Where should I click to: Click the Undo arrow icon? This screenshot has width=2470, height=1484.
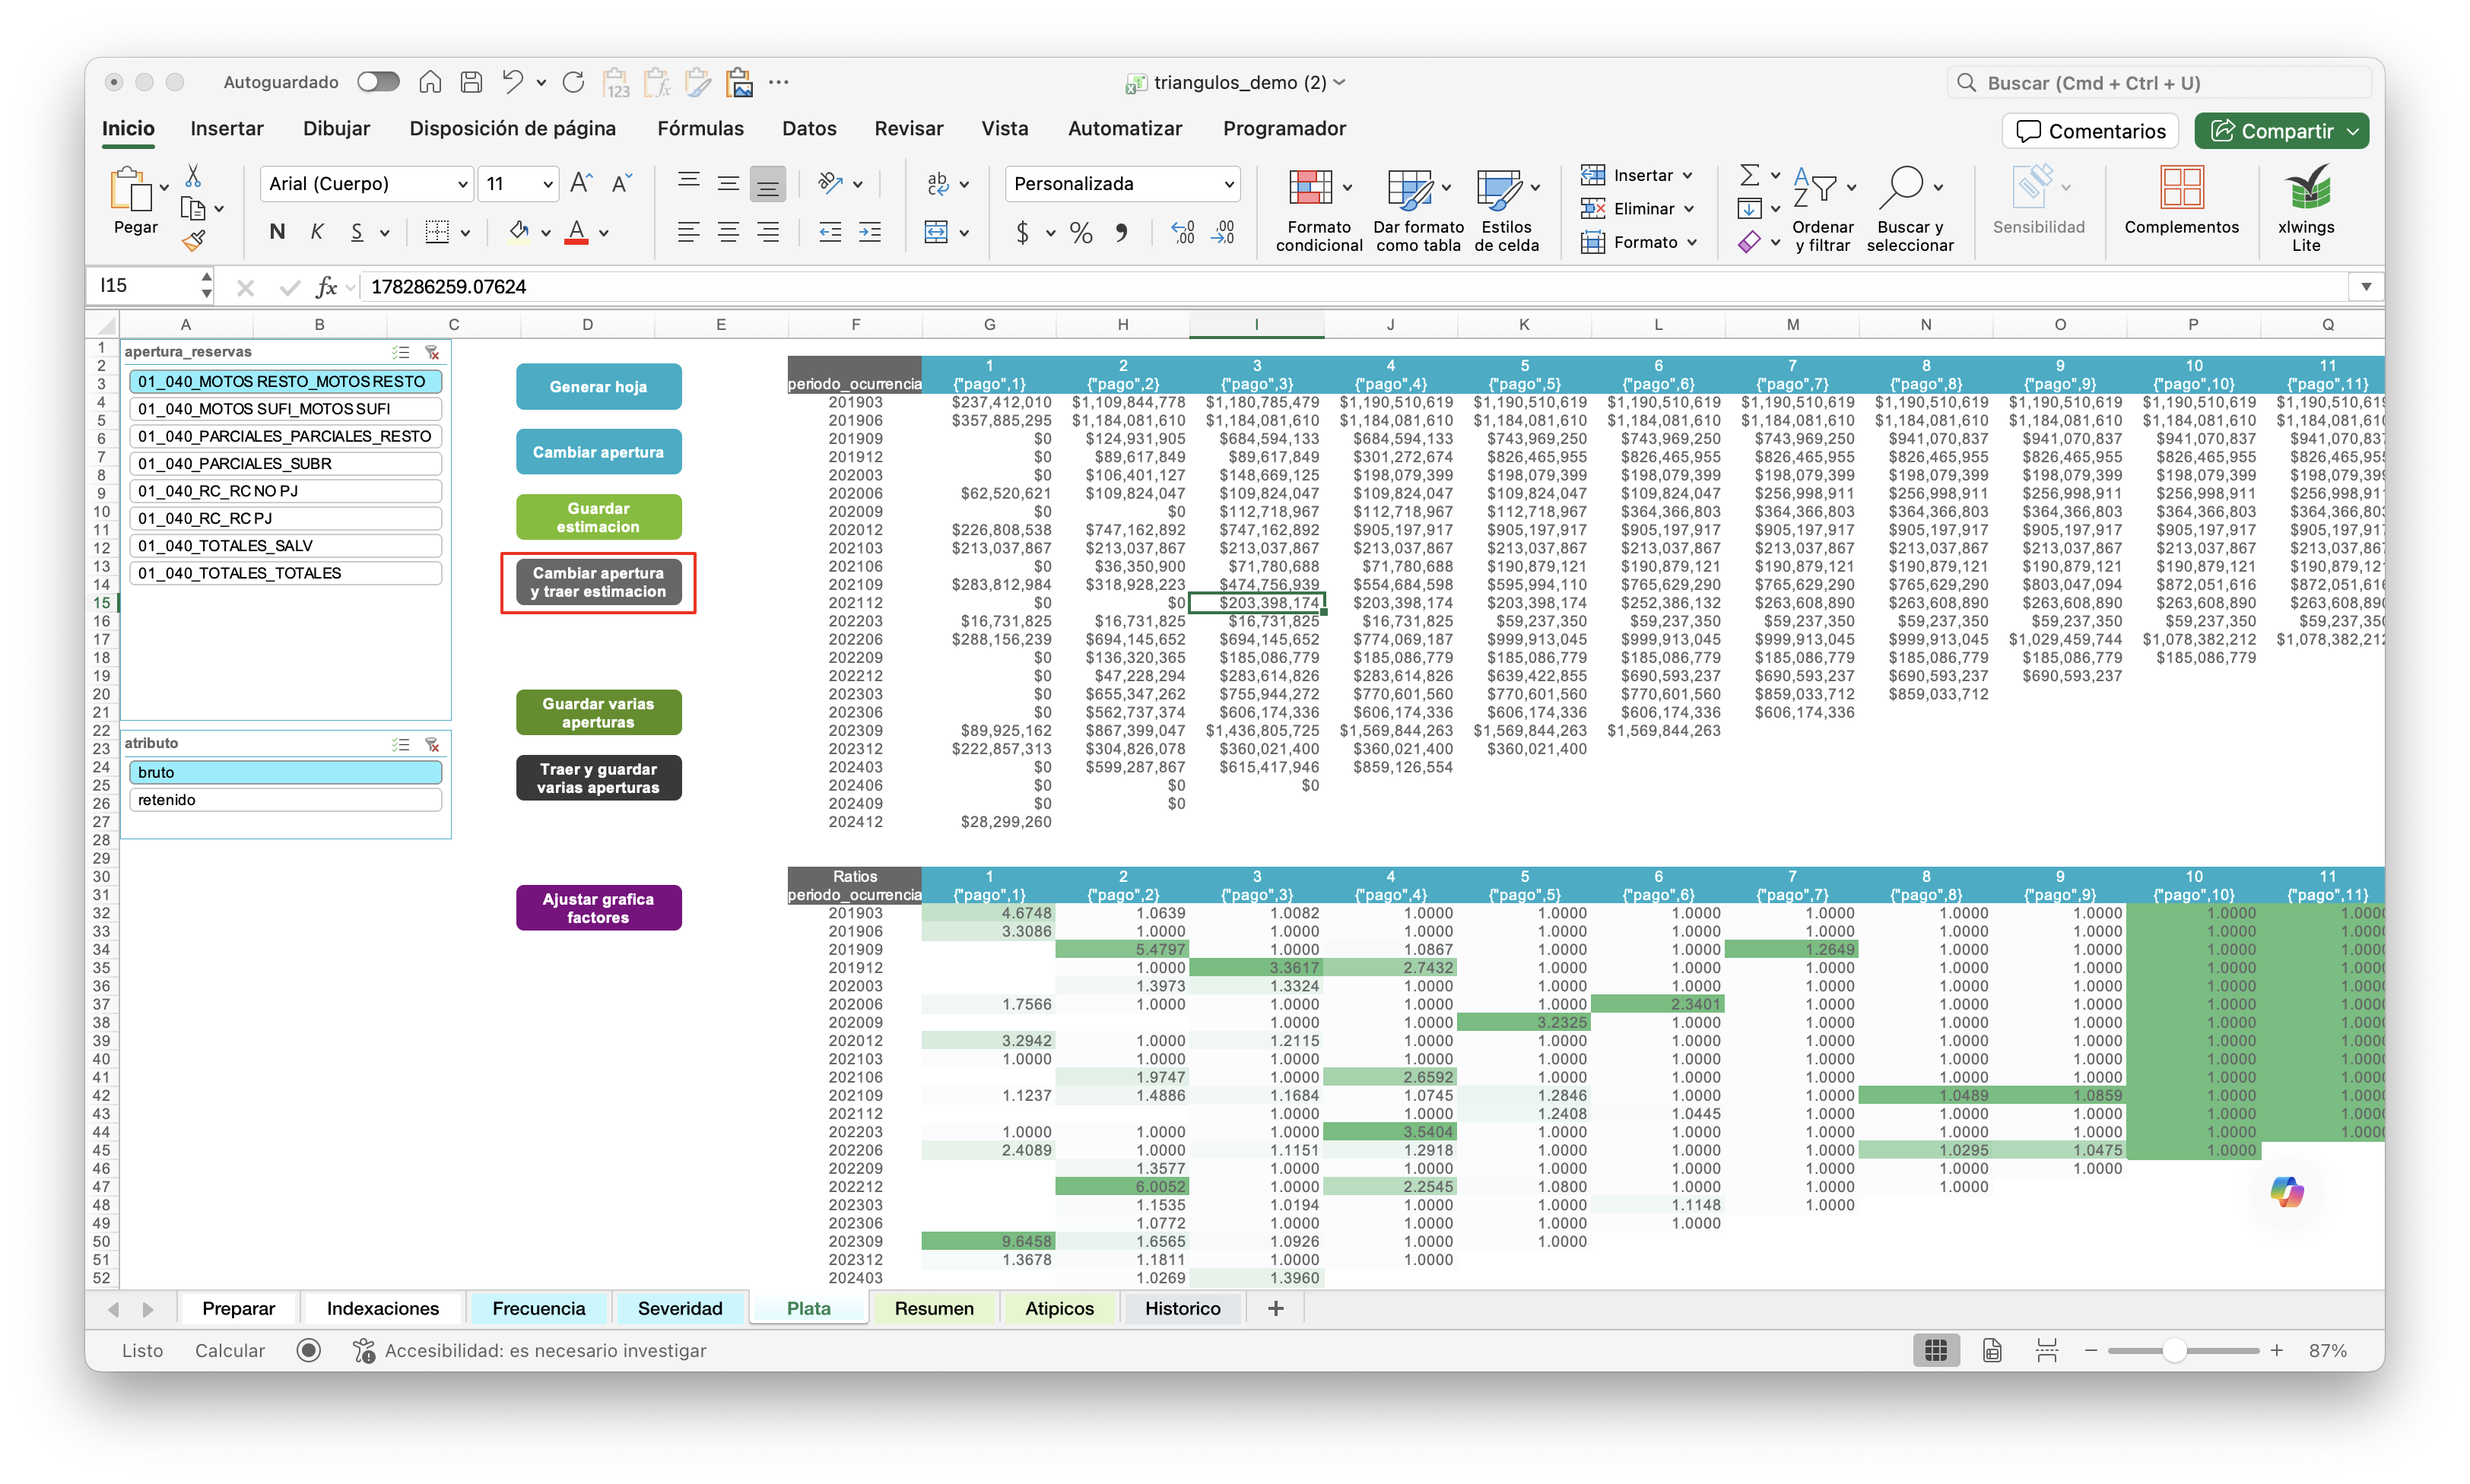(x=513, y=82)
